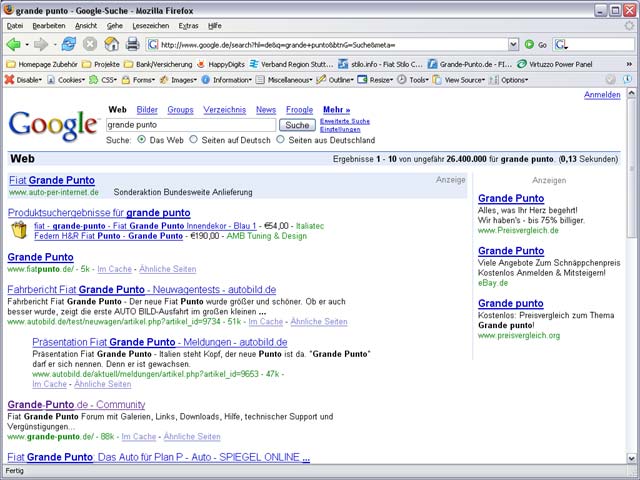
Task: Open the Lesezeichen menu
Action: point(151,25)
